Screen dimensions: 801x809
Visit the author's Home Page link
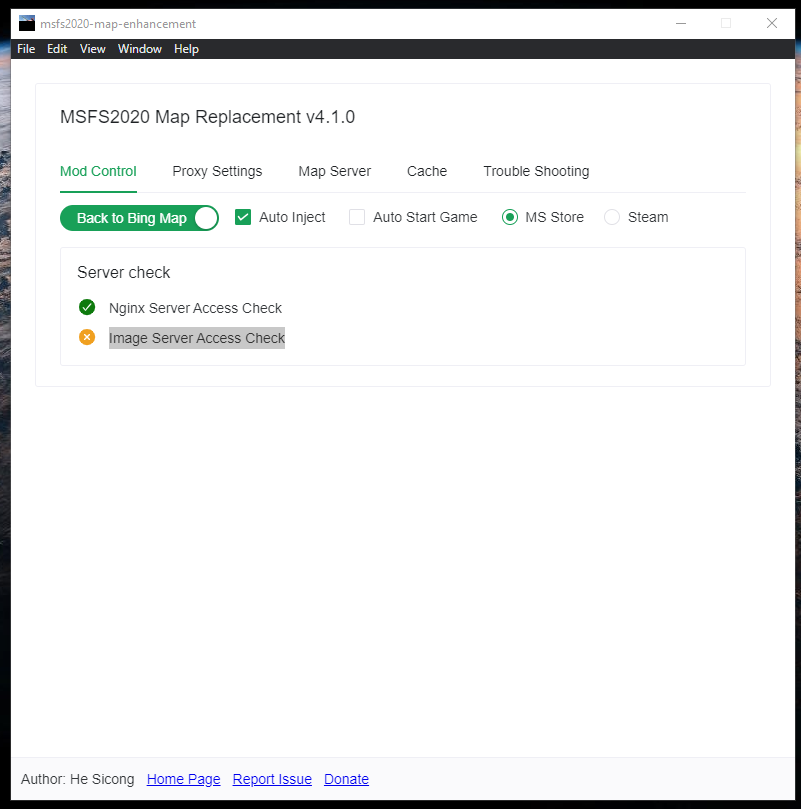[183, 779]
